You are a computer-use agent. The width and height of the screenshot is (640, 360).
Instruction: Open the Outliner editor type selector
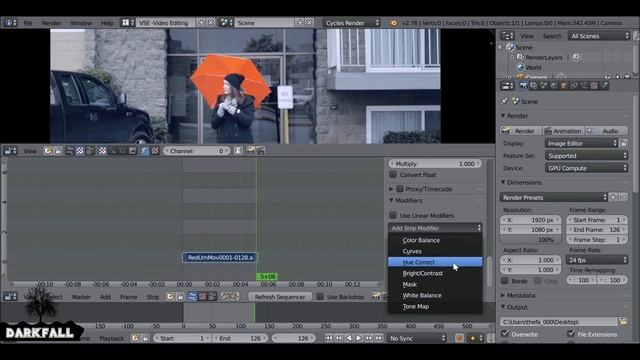click(507, 36)
